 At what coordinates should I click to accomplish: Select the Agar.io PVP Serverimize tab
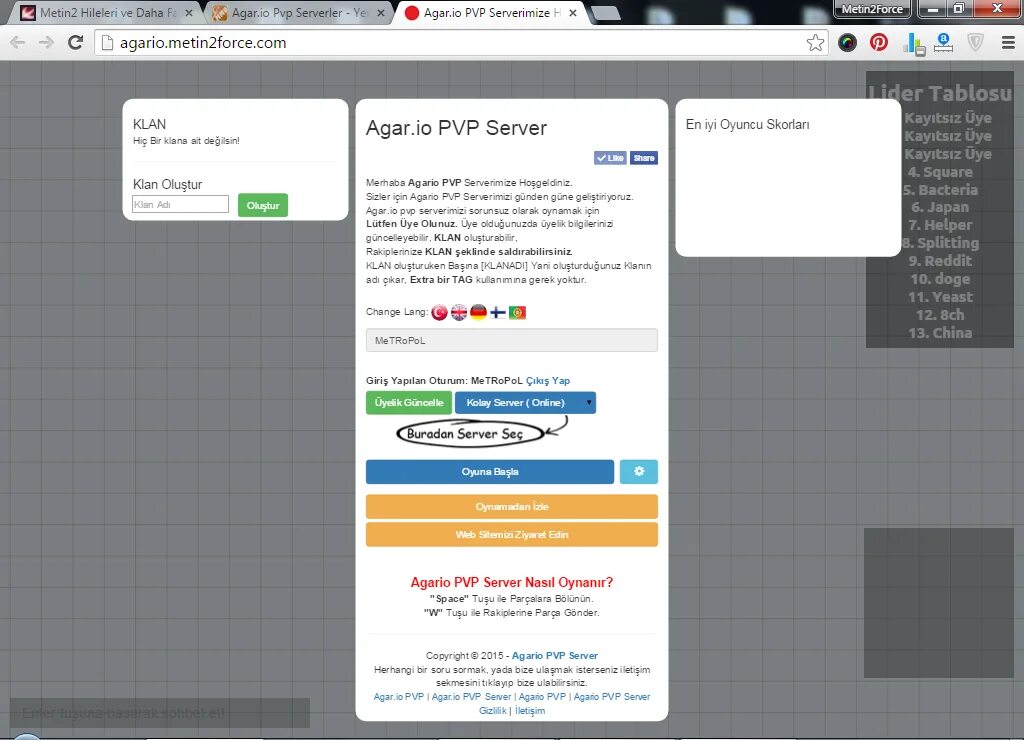coord(490,12)
